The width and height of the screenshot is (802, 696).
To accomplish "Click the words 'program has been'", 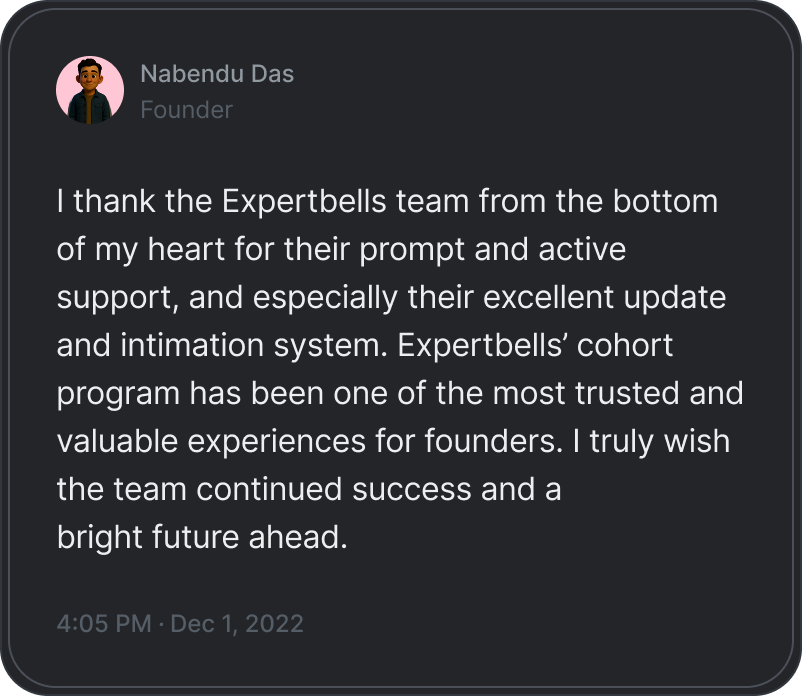I will point(190,394).
